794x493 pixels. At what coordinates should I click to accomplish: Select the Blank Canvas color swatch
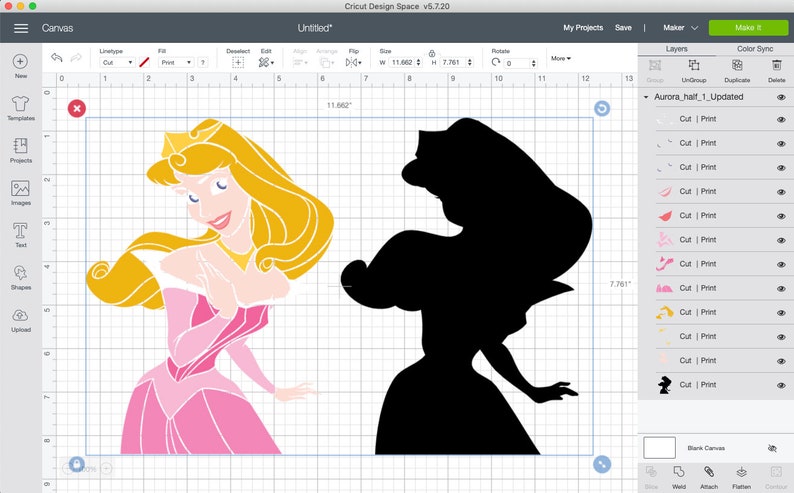[x=659, y=448]
